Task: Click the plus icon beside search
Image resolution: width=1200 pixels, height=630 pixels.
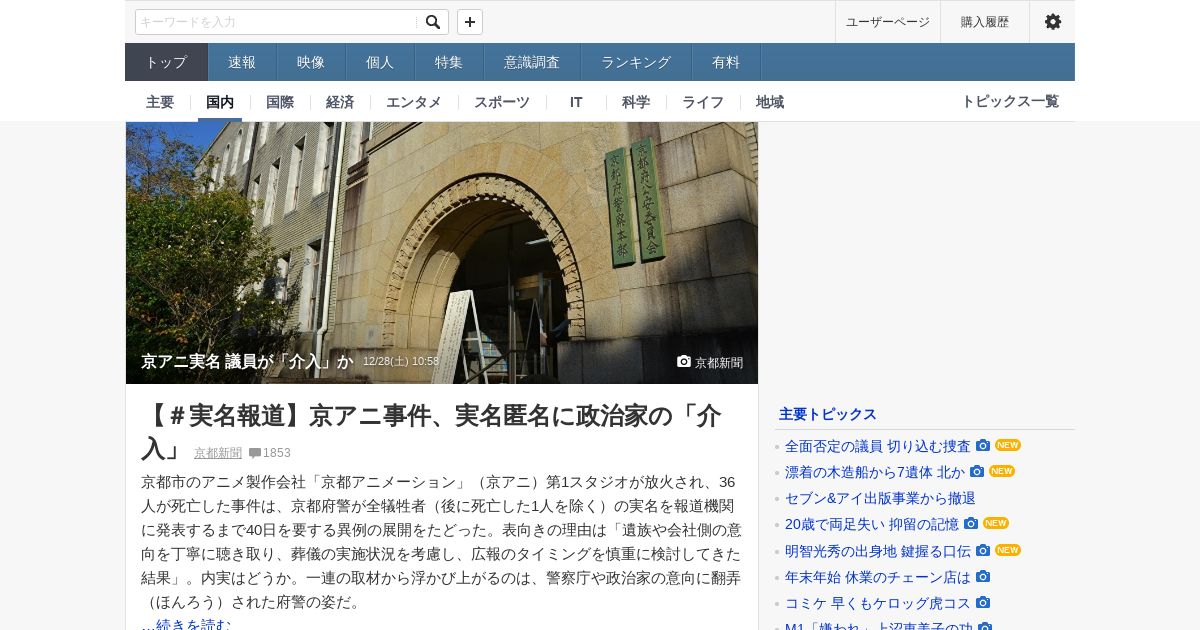Action: tap(470, 22)
